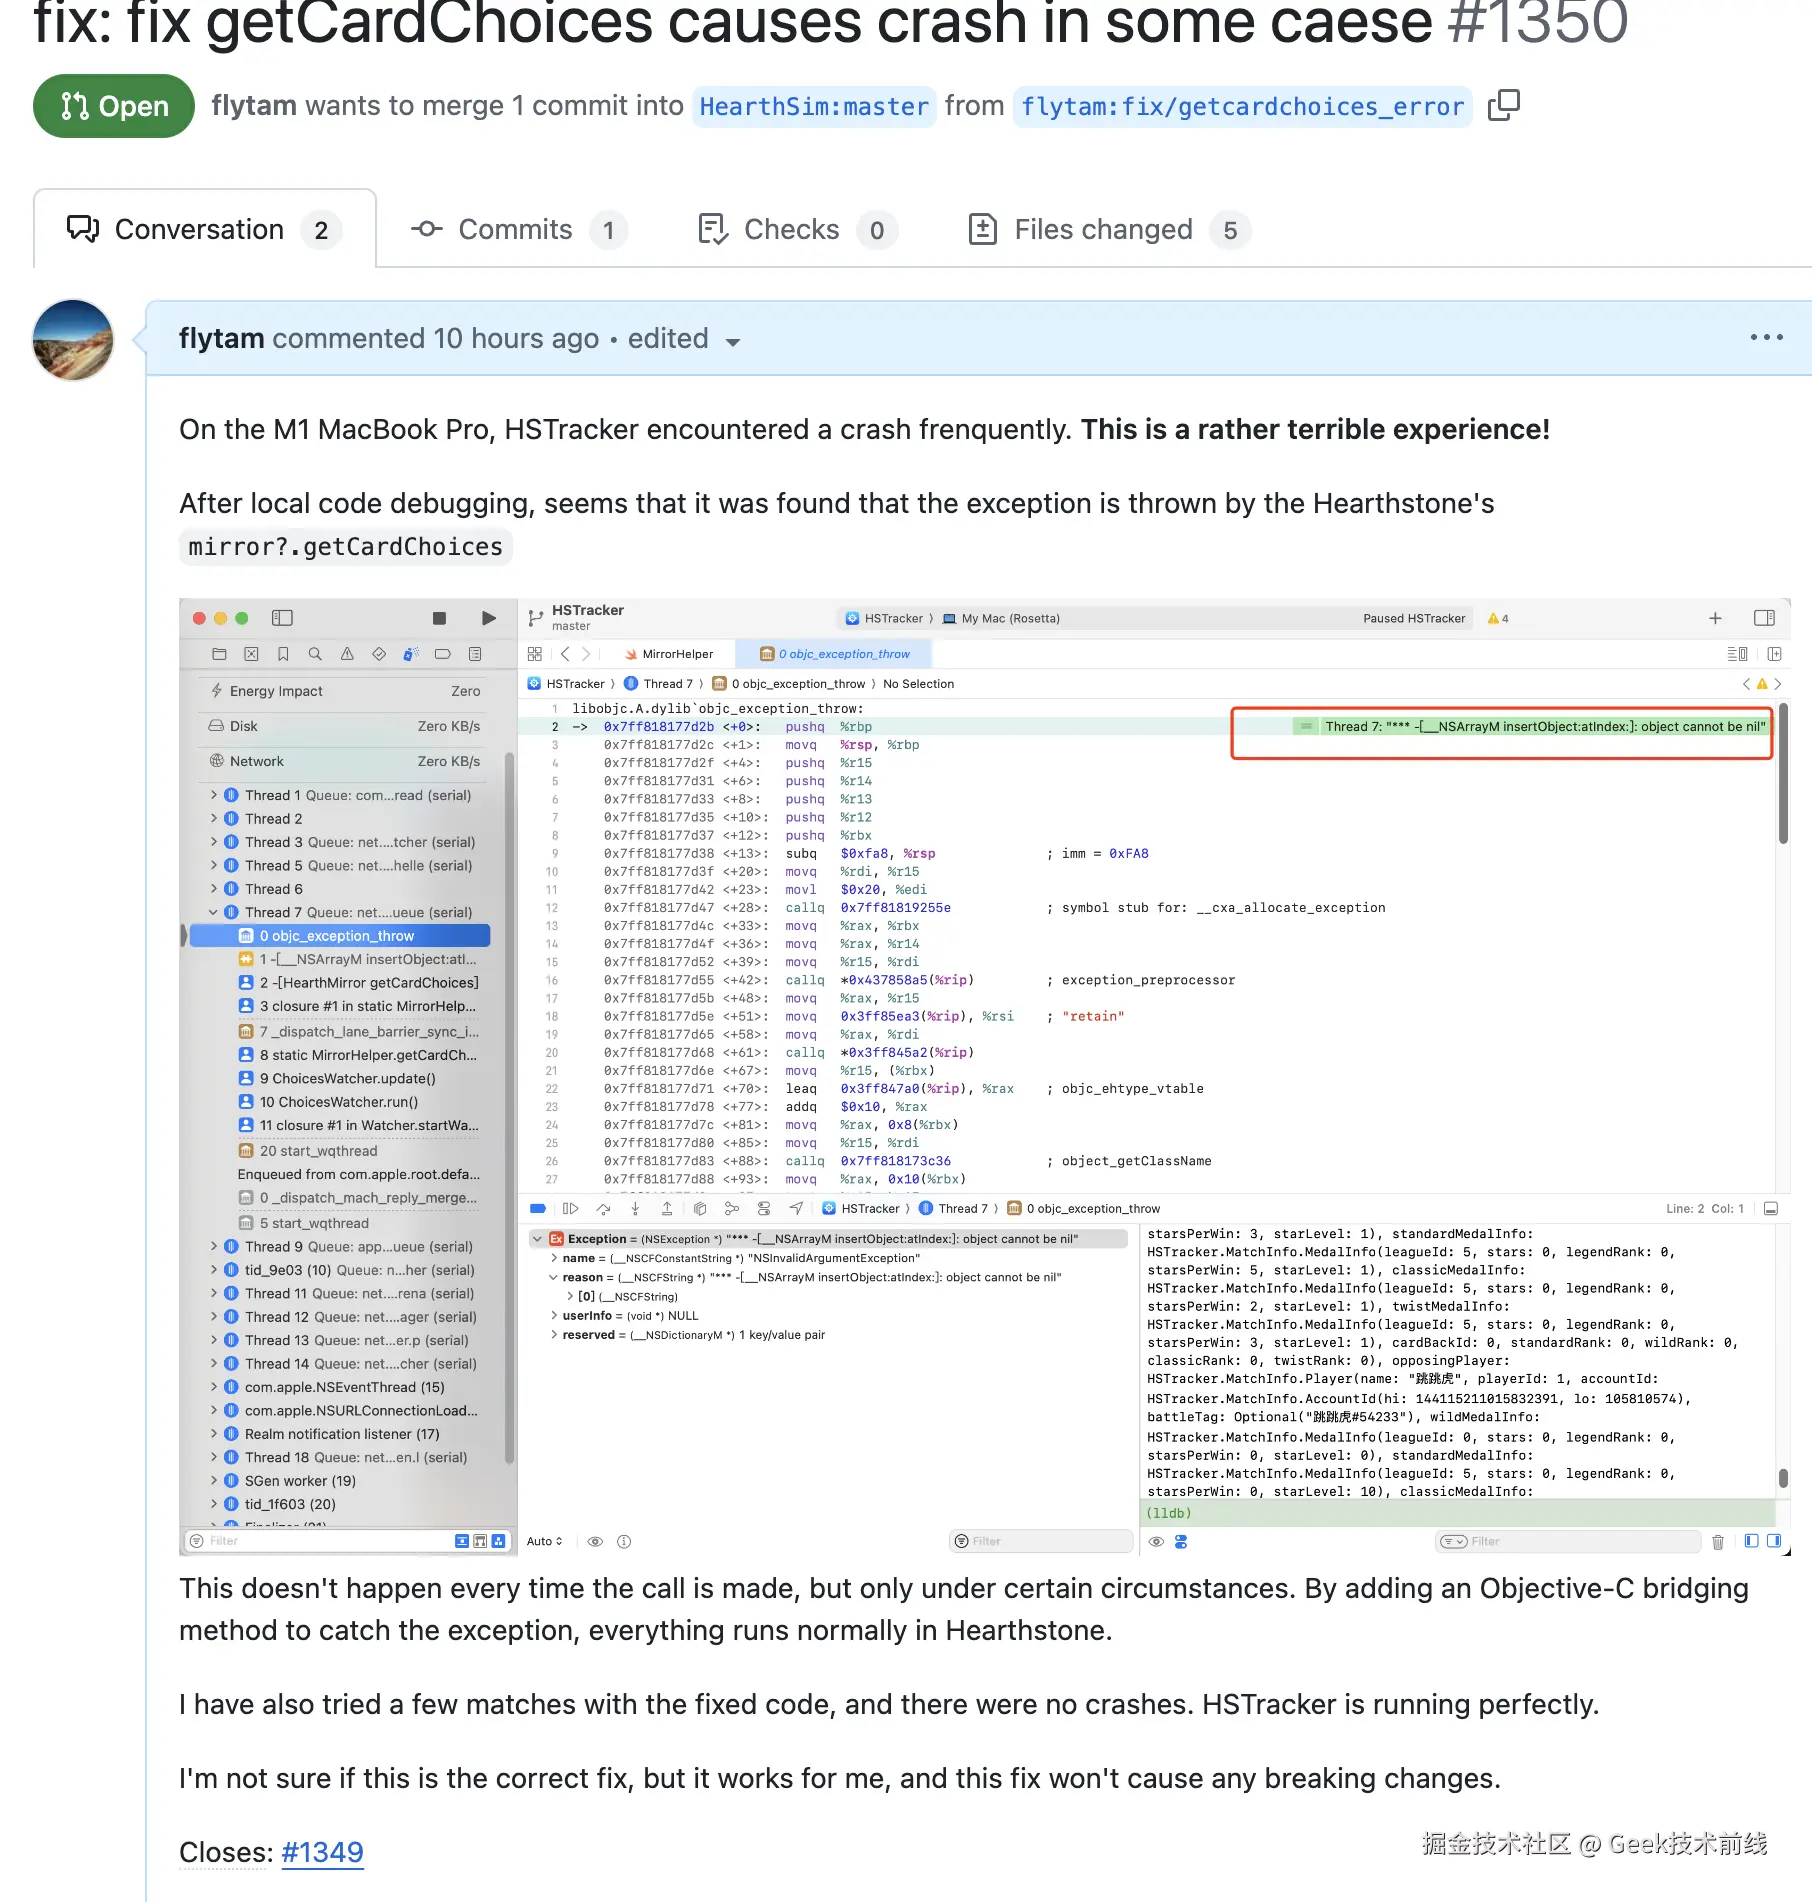
Task: Open the Report navigator icon
Action: (475, 654)
